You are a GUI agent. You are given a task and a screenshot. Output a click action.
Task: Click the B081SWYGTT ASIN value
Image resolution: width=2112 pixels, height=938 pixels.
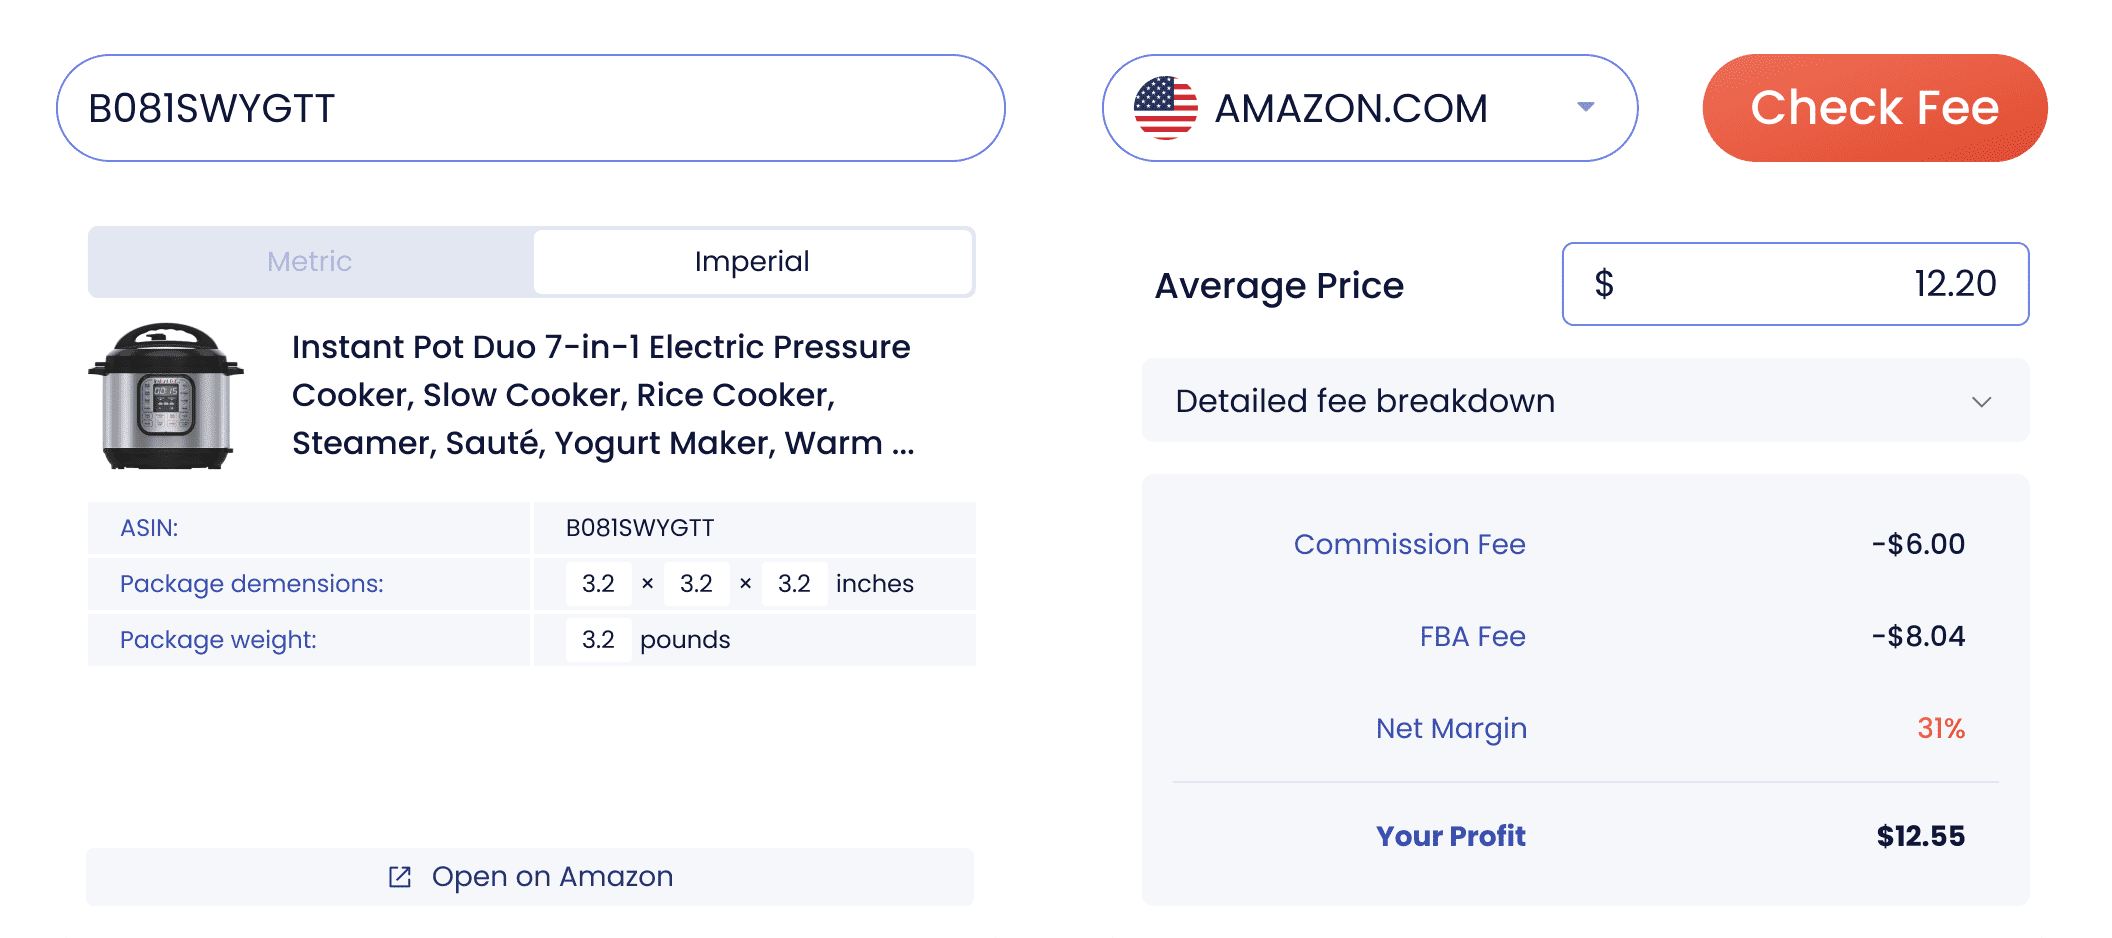(x=640, y=527)
